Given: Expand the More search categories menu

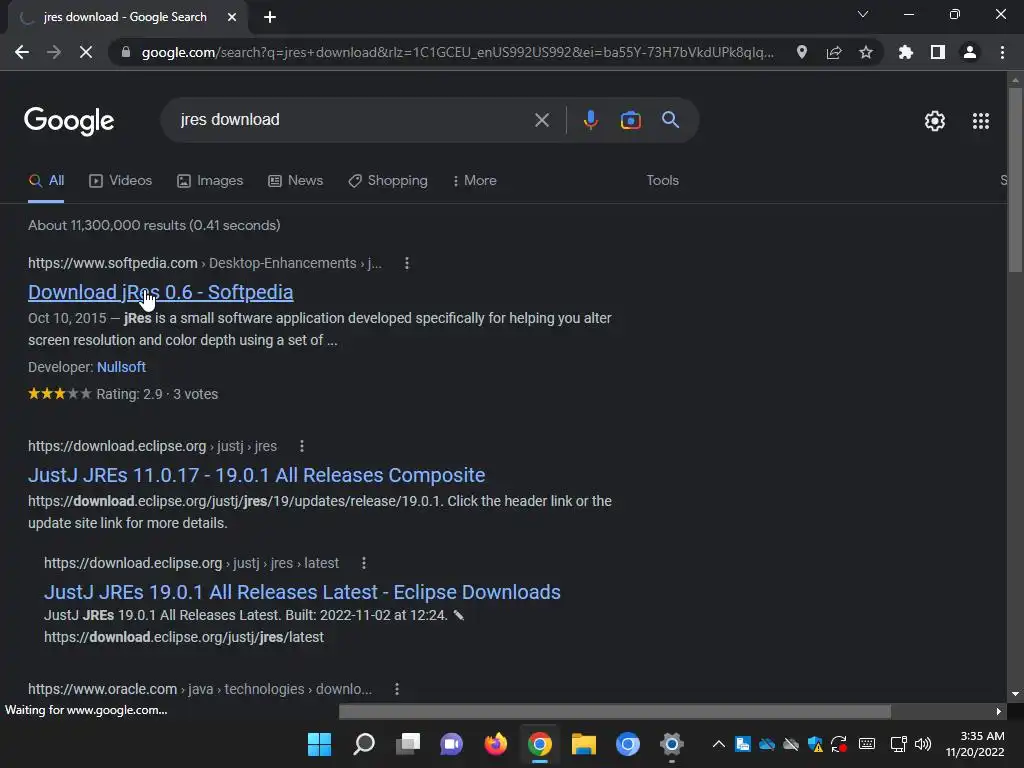Looking at the screenshot, I should (x=475, y=180).
